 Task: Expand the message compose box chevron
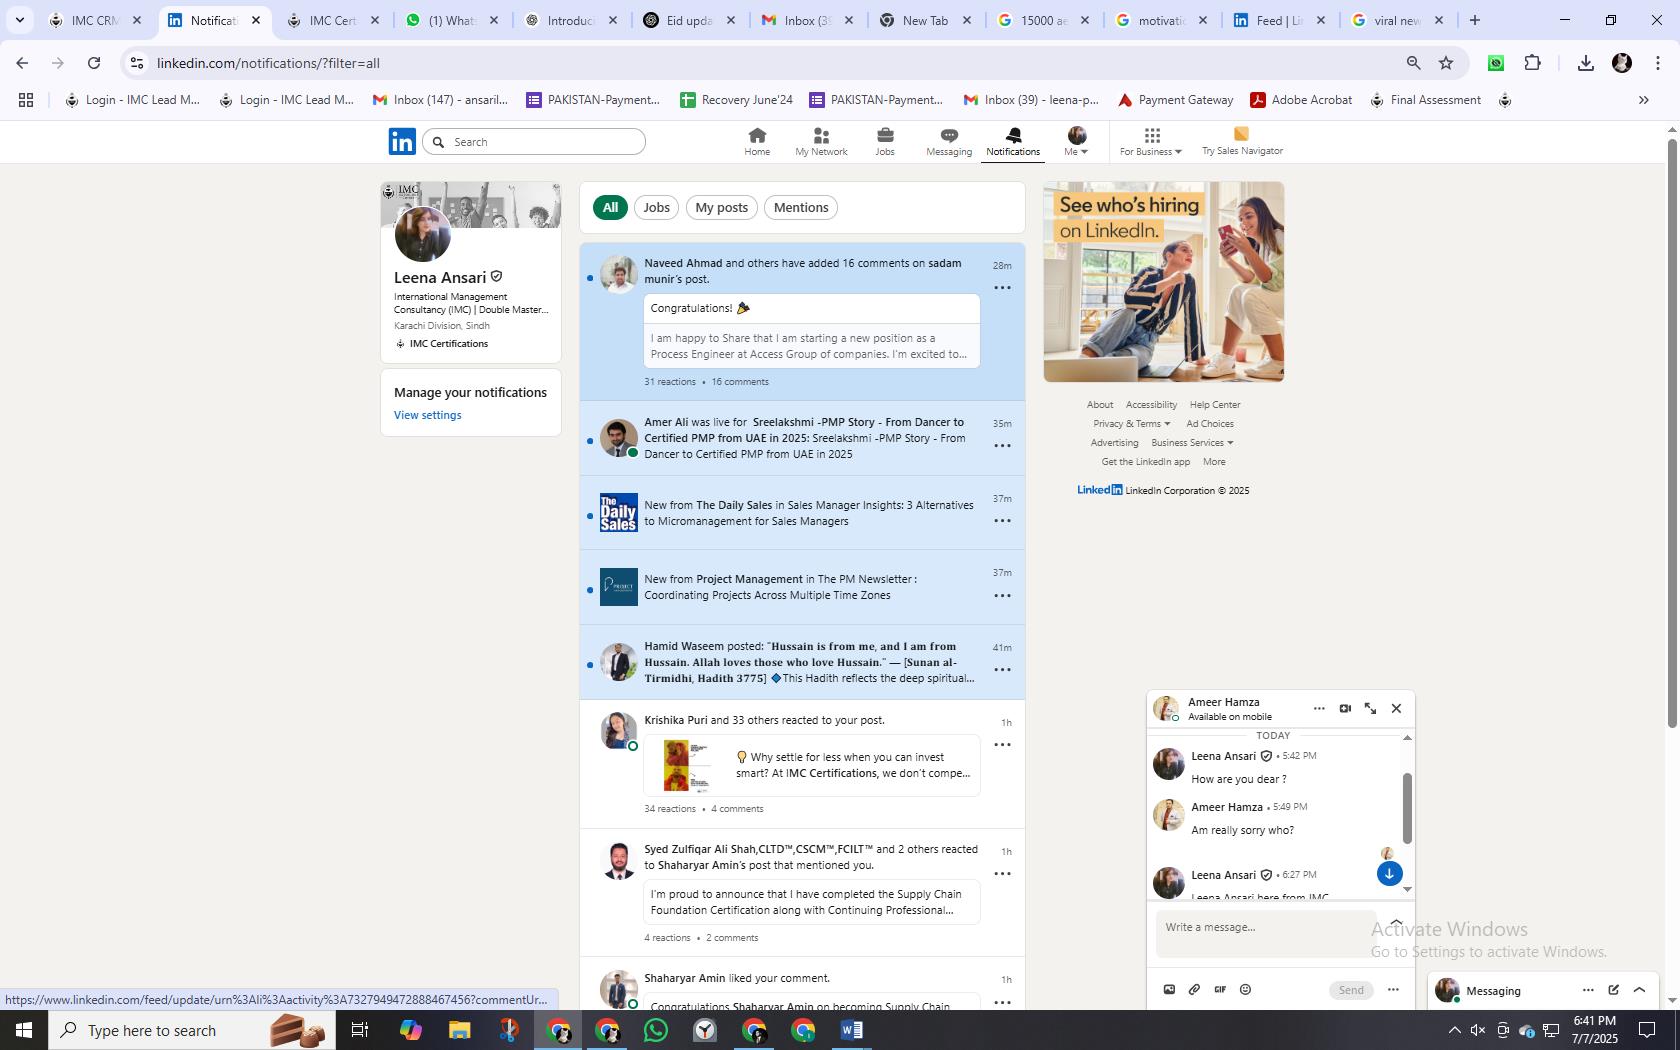click(1396, 922)
